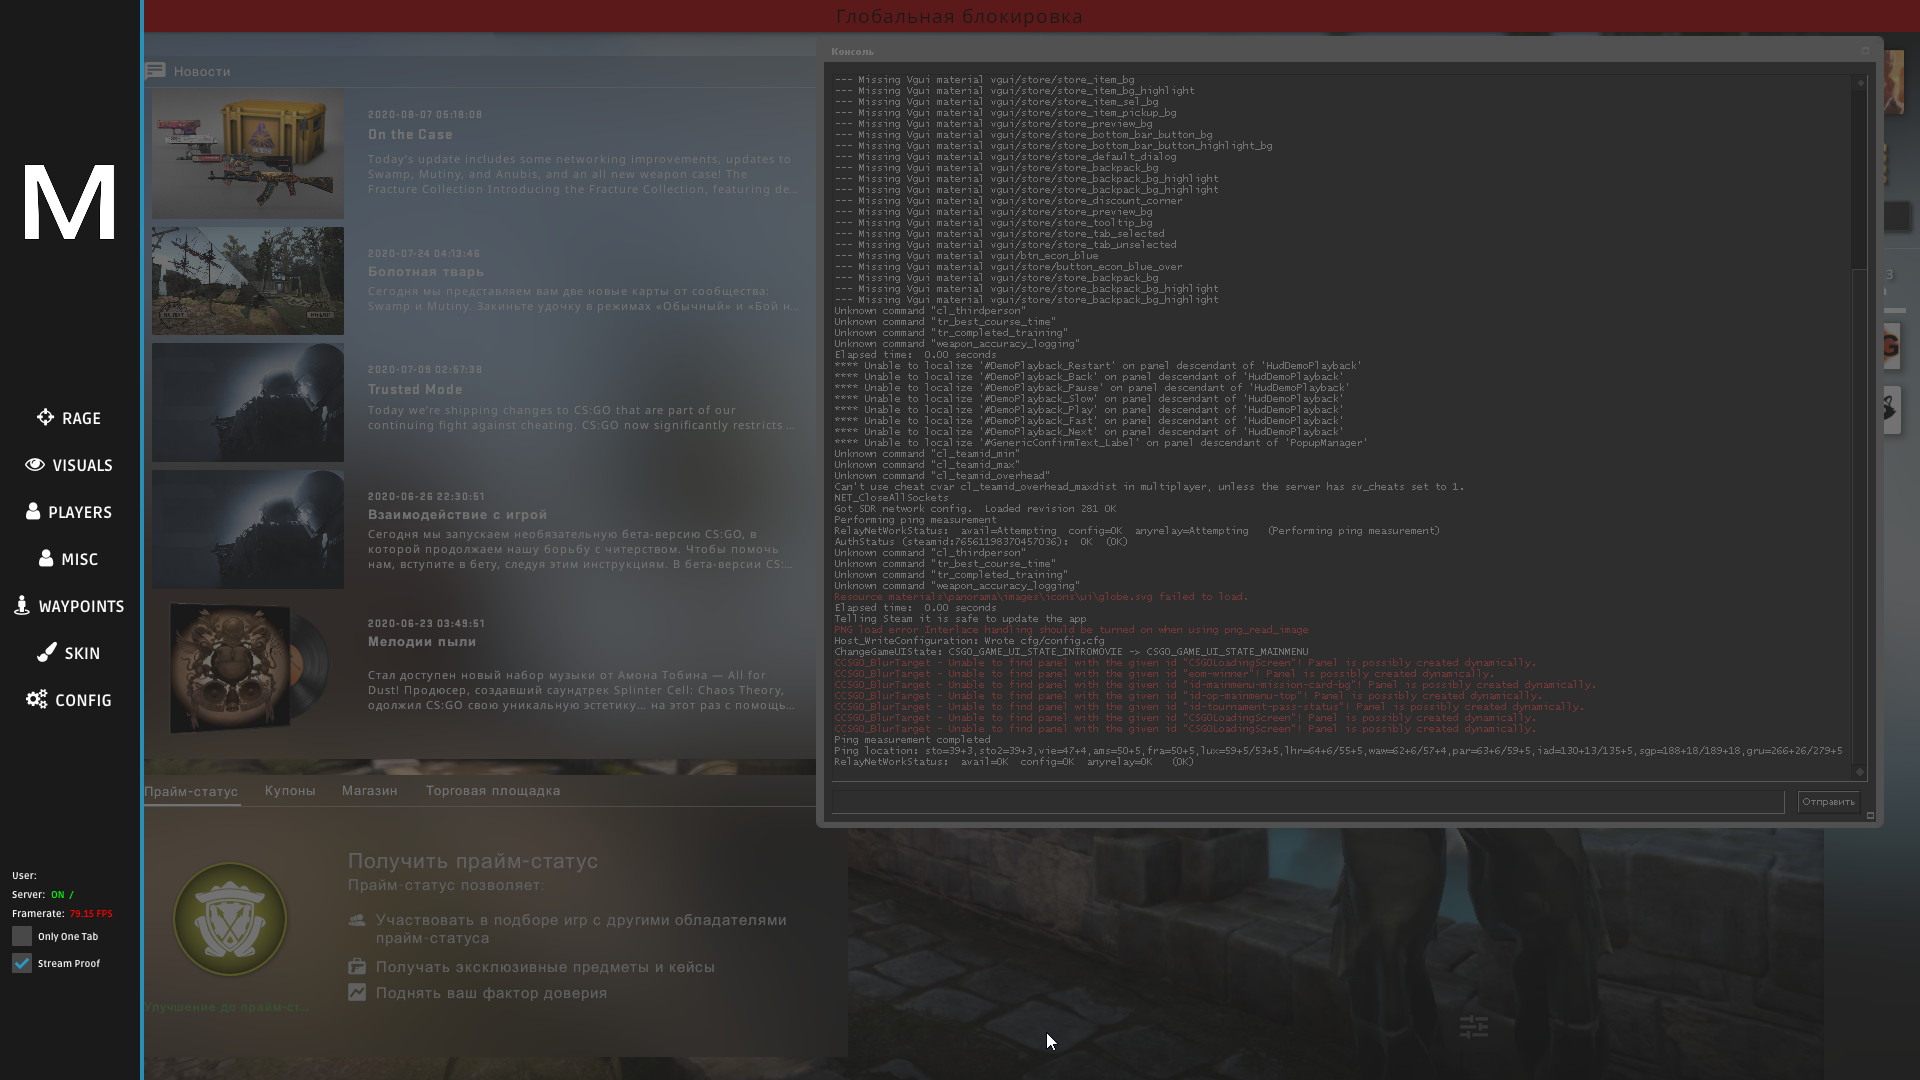
Task: Switch to the Магазин tab
Action: tap(370, 790)
